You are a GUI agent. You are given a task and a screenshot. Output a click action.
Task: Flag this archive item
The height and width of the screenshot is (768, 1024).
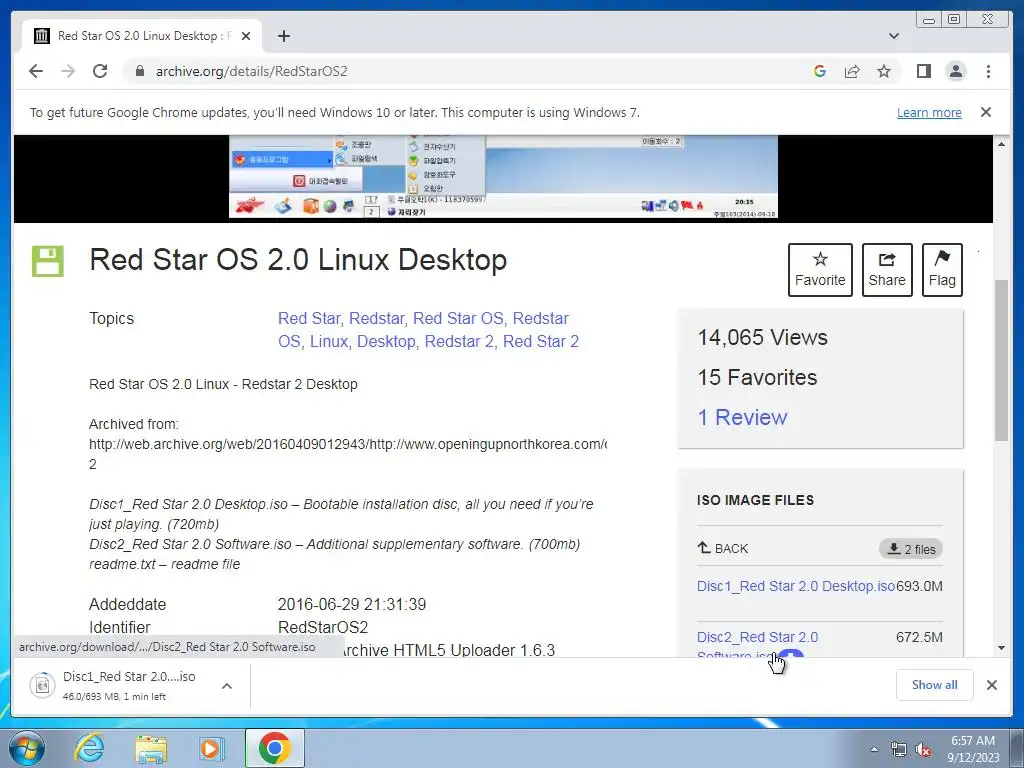[x=942, y=270]
